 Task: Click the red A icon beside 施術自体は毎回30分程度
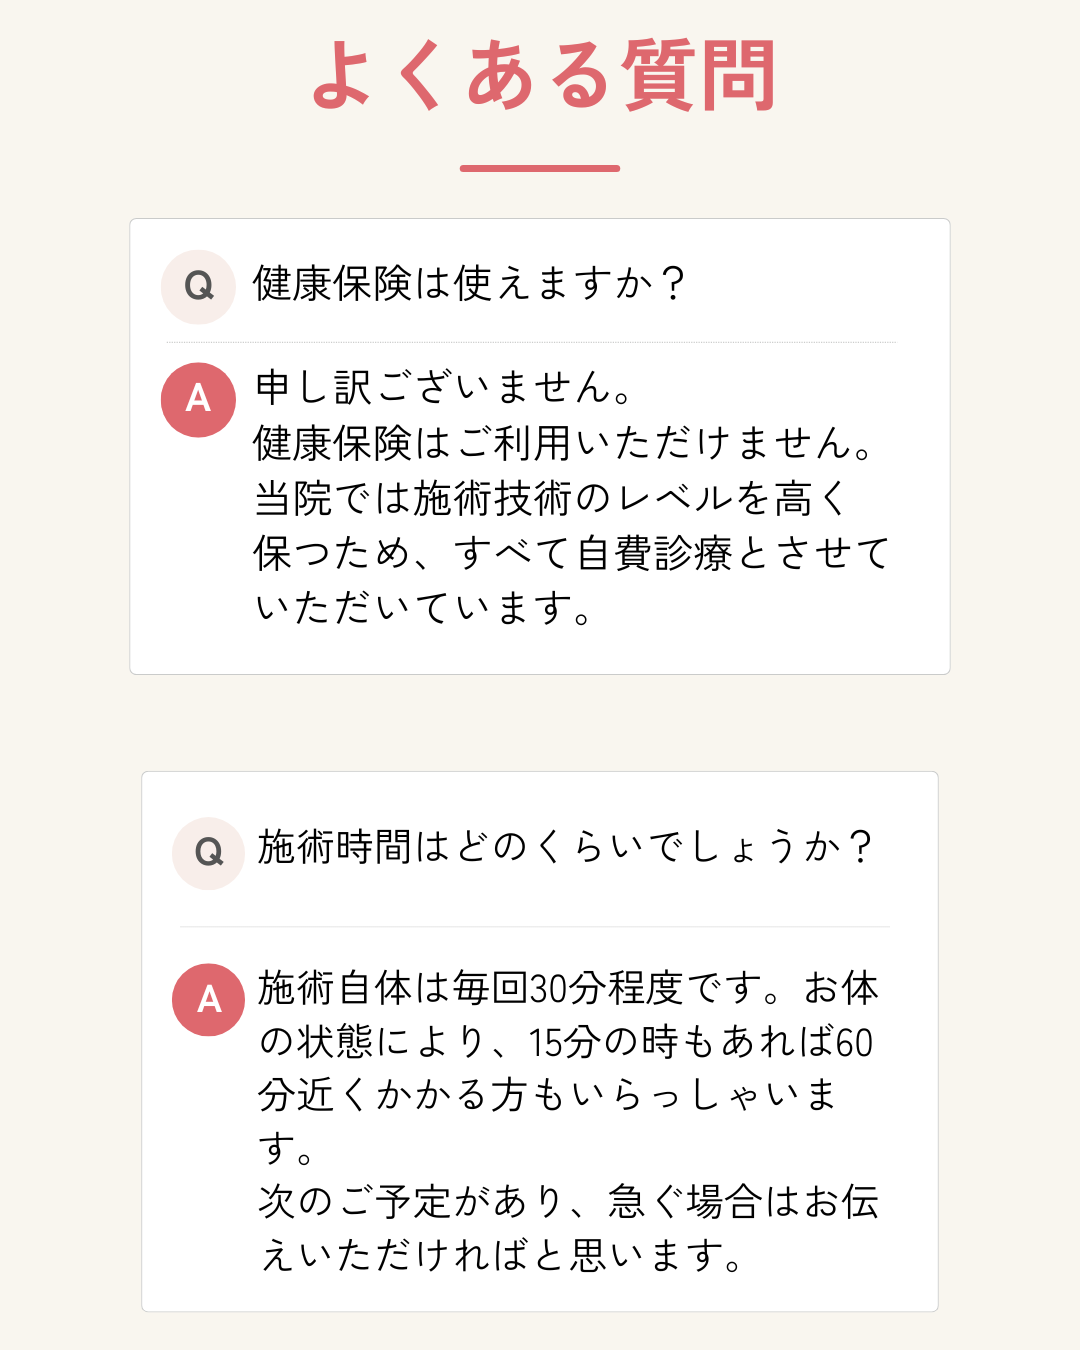coord(208,999)
